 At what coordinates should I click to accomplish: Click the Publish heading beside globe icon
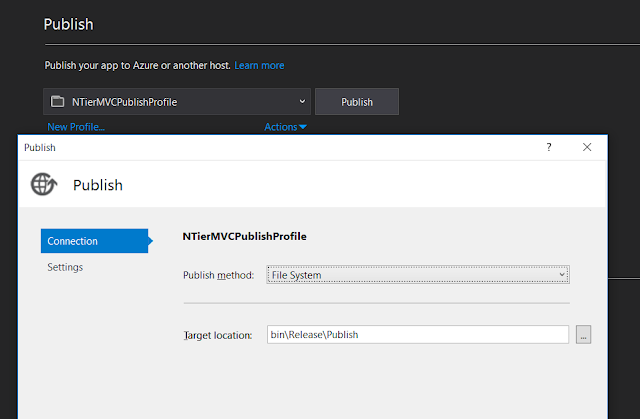(x=98, y=185)
